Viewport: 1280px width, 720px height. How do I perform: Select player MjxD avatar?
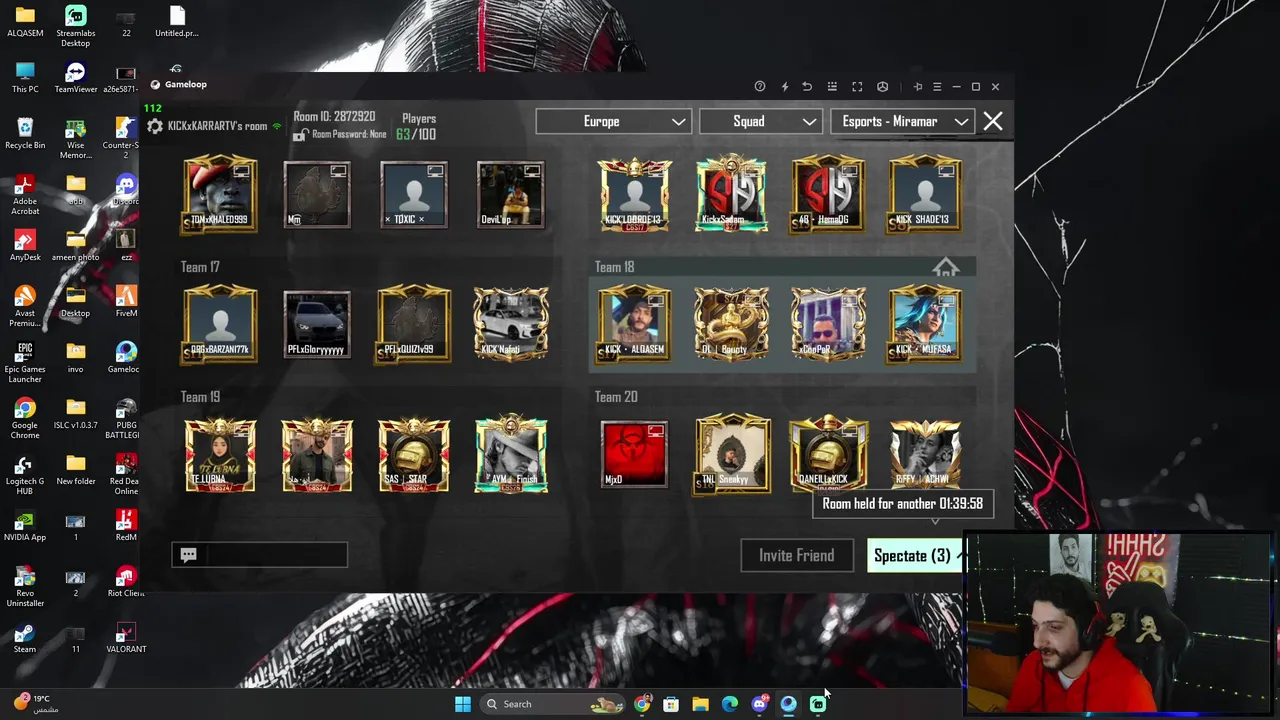(634, 454)
